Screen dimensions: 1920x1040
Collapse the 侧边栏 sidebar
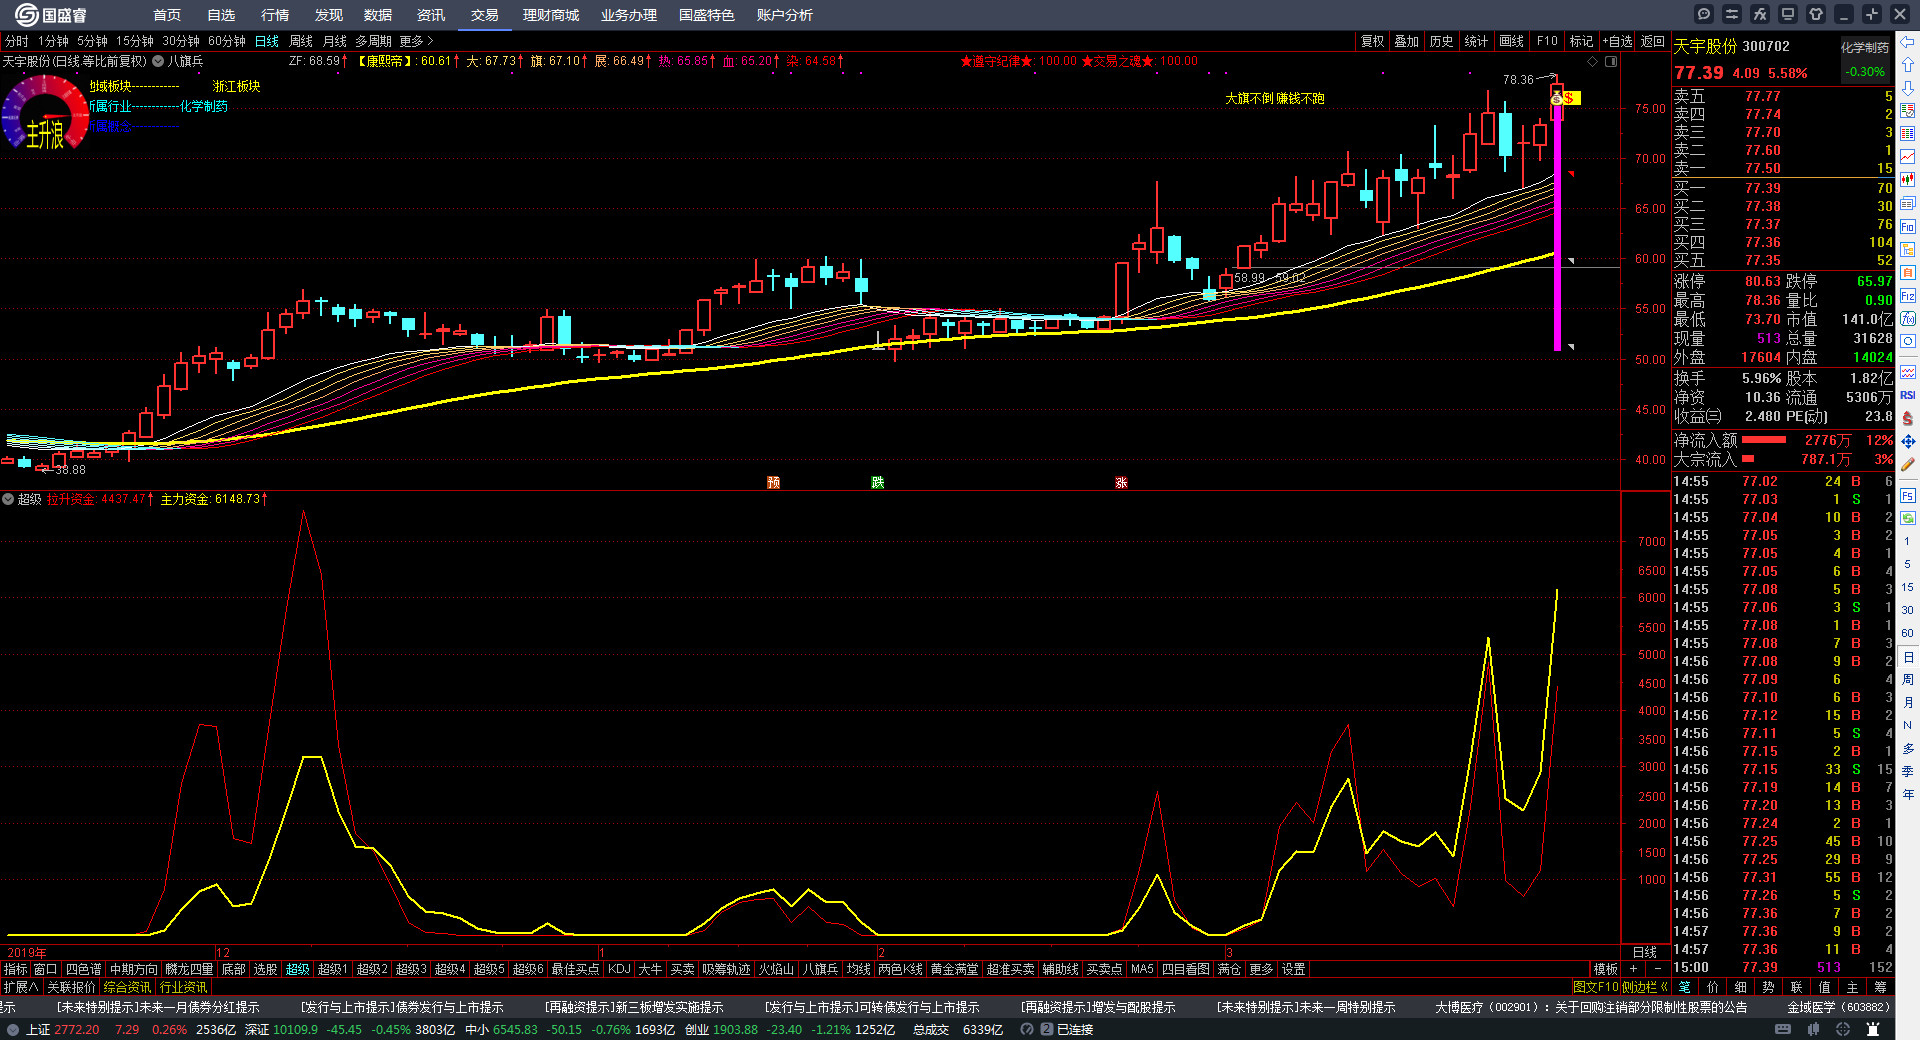click(1644, 987)
